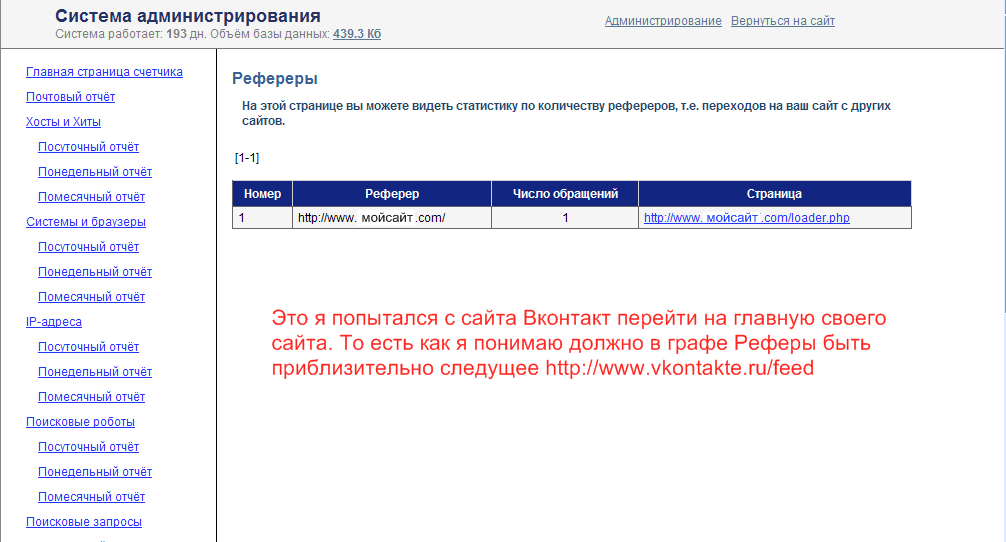This screenshot has height=542, width=1006.
Task: Select the Системы и браузеры section
Action: pos(85,222)
